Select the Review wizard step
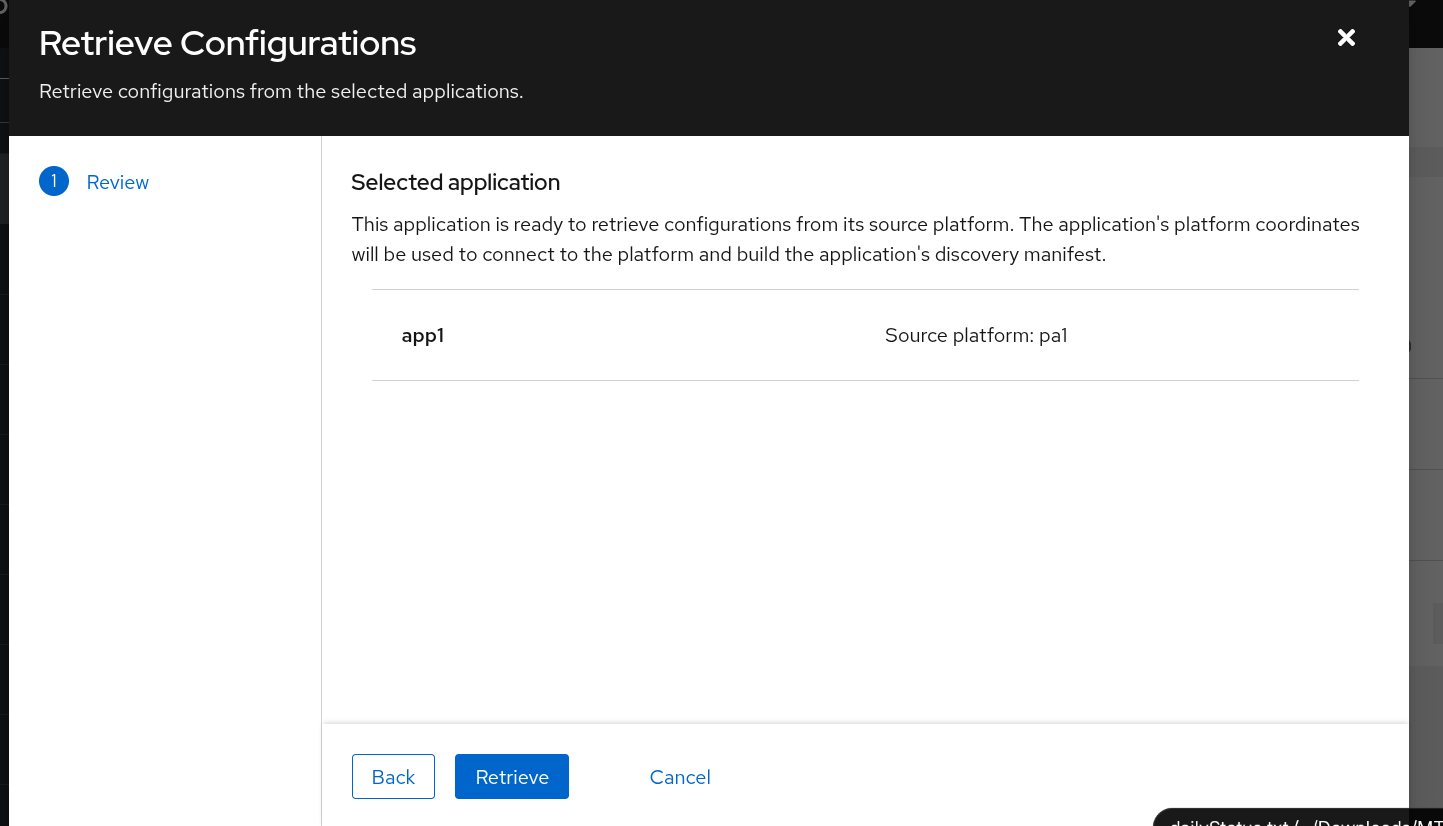The height and width of the screenshot is (826, 1443). 117,182
